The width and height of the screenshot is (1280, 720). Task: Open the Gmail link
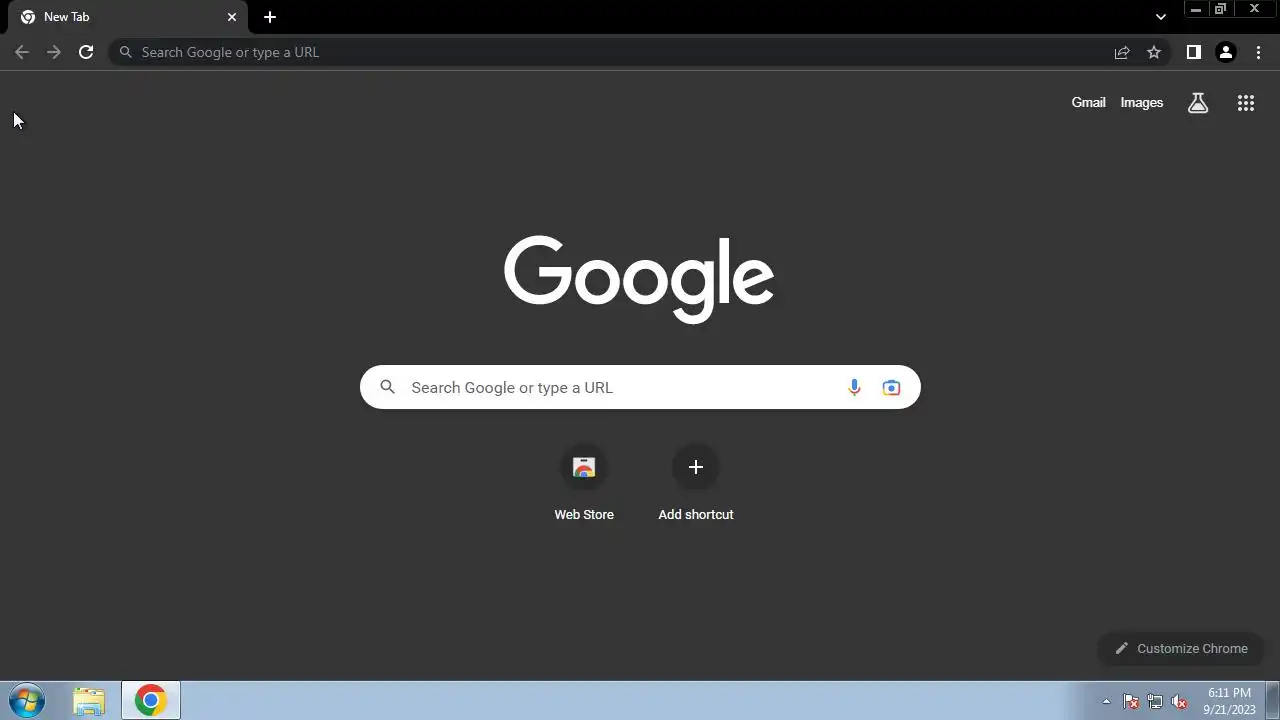pos(1088,102)
